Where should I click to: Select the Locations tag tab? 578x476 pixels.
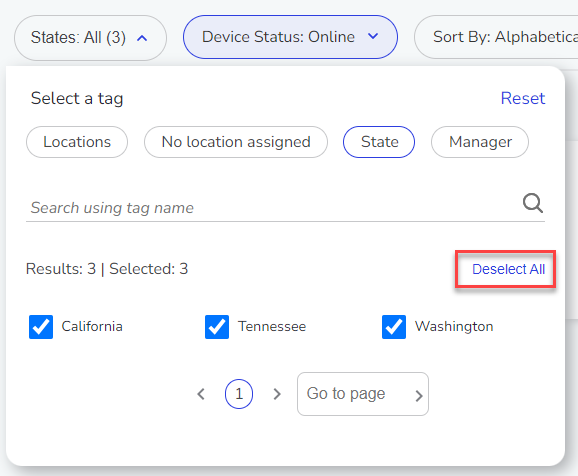[77, 142]
